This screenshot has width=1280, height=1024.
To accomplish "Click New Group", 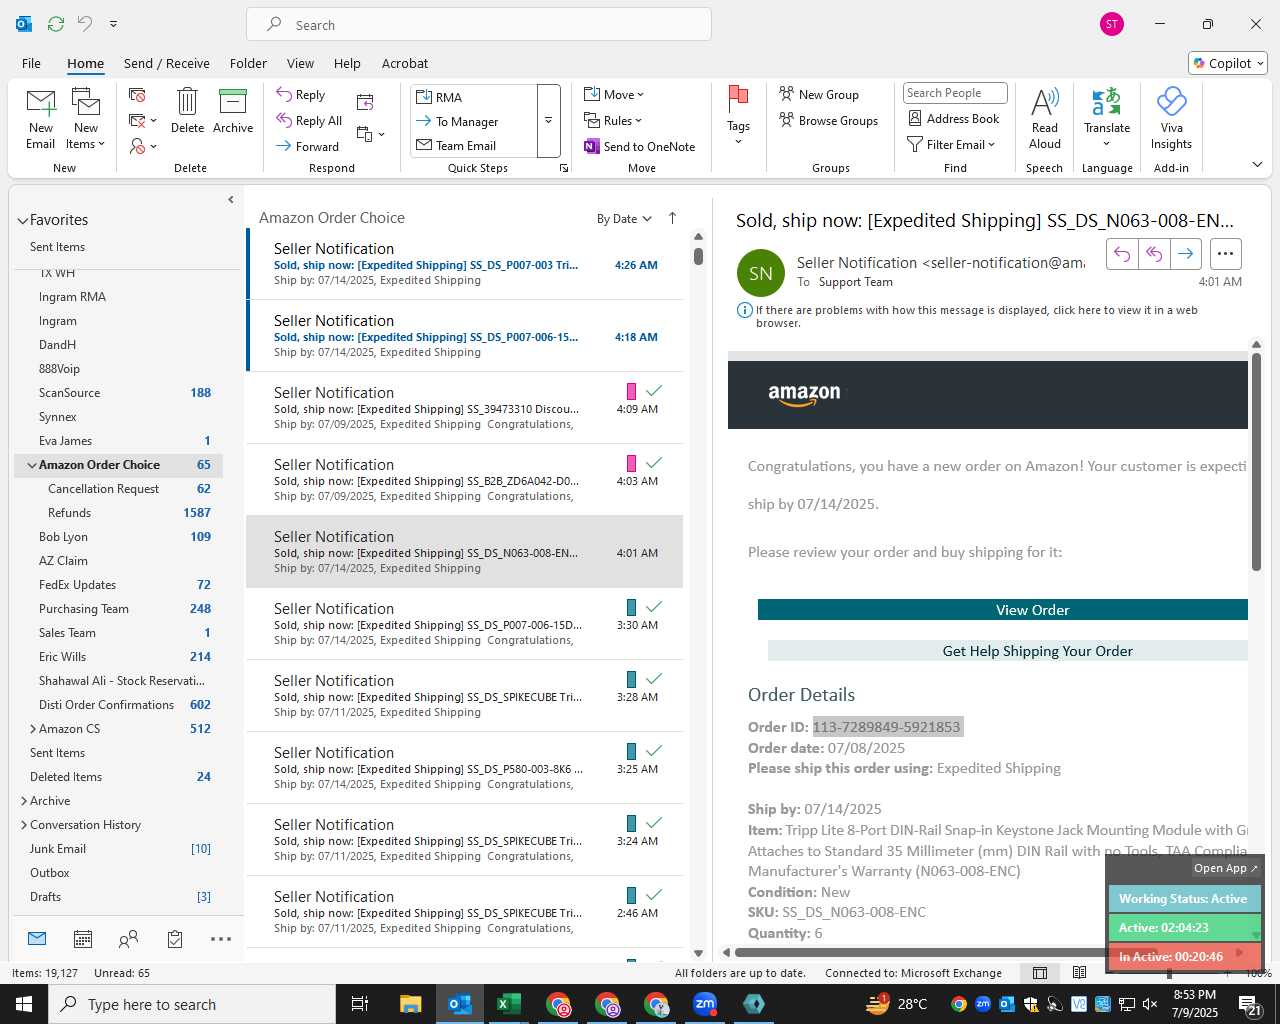I will [819, 95].
